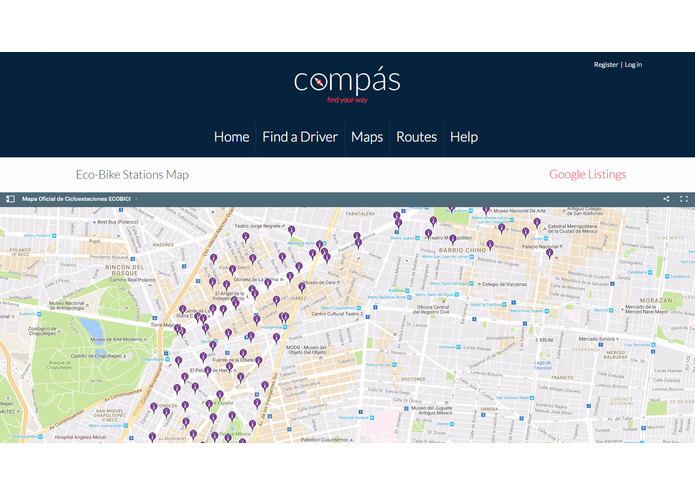Viewport: 695px width, 494px height.
Task: Click the Metro Juárez station icon
Action: [x=417, y=238]
